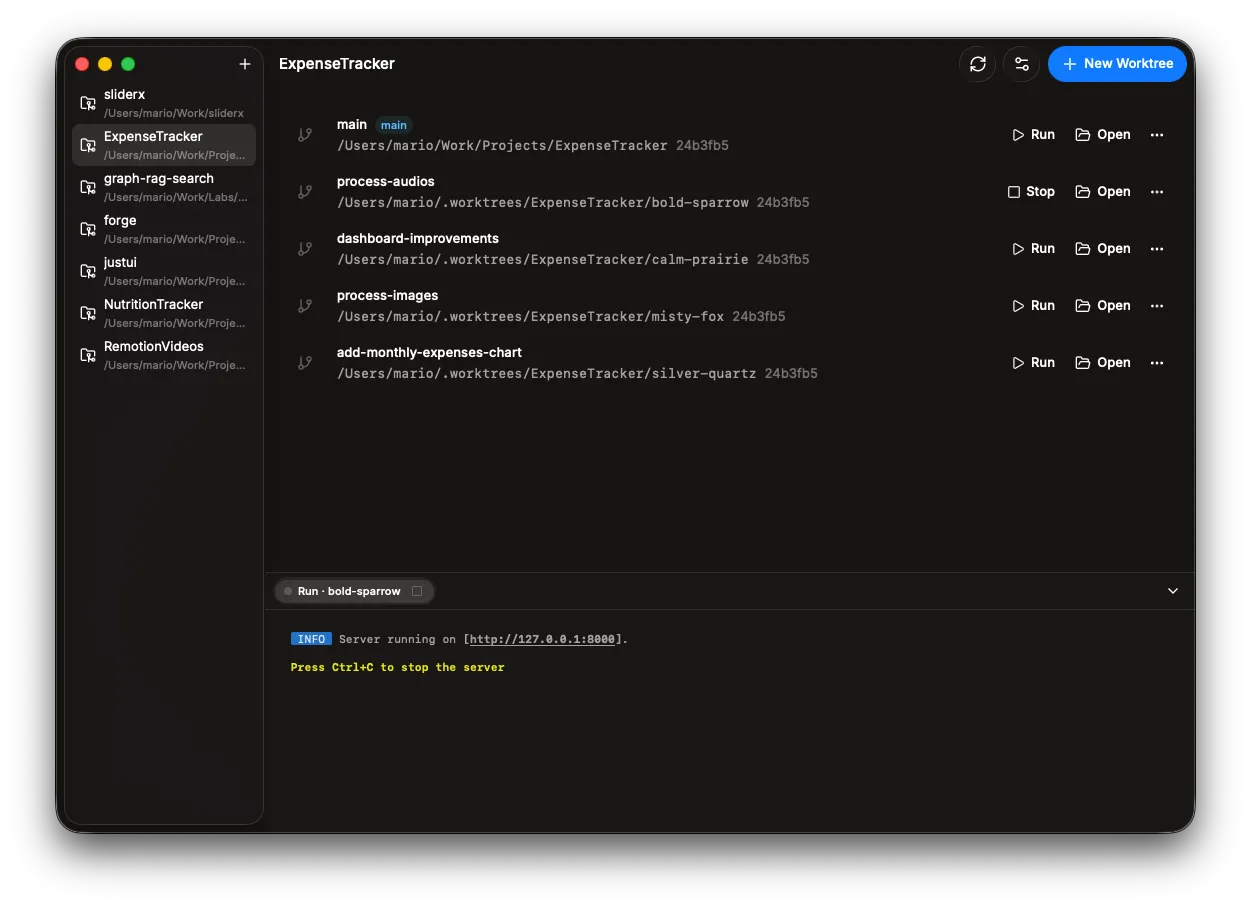This screenshot has width=1251, height=907.
Task: Click the folder icon beside forge
Action: click(x=88, y=229)
